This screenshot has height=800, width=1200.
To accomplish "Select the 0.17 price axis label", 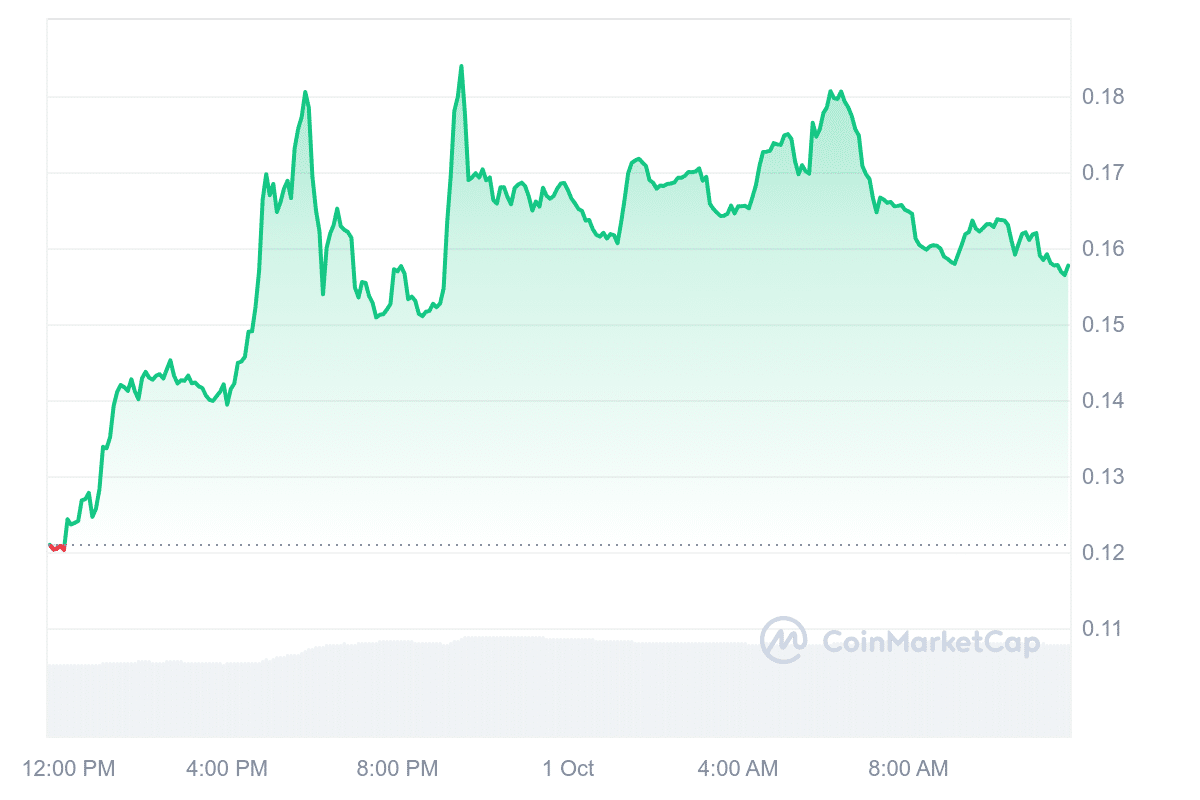I will point(1102,173).
